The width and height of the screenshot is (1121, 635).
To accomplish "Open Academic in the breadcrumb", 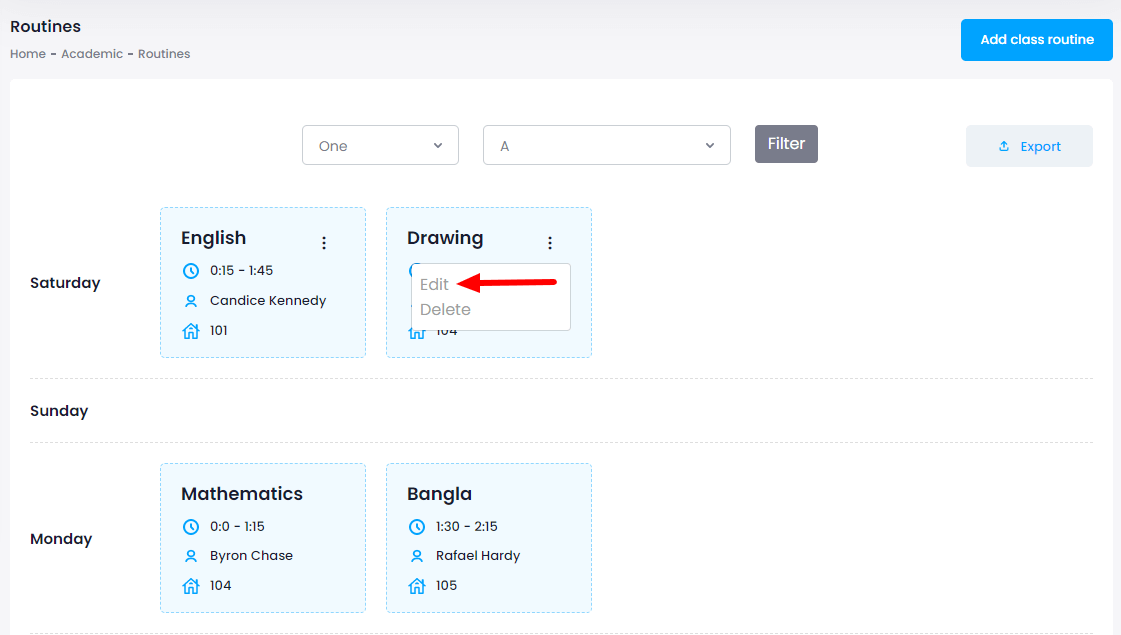I will 92,54.
